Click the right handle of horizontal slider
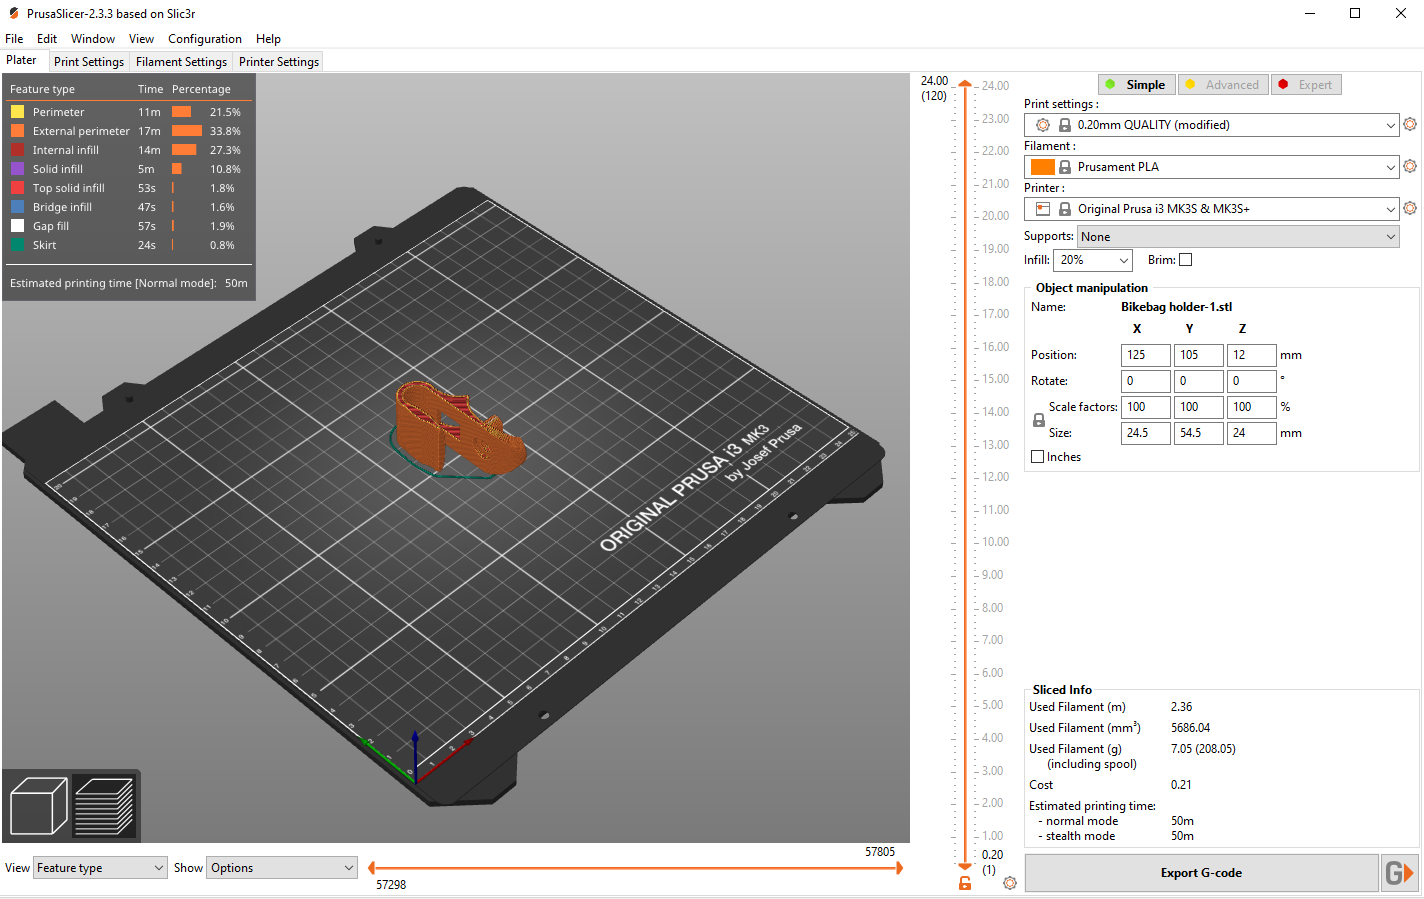Screen dimensions: 1424x899 click(899, 868)
